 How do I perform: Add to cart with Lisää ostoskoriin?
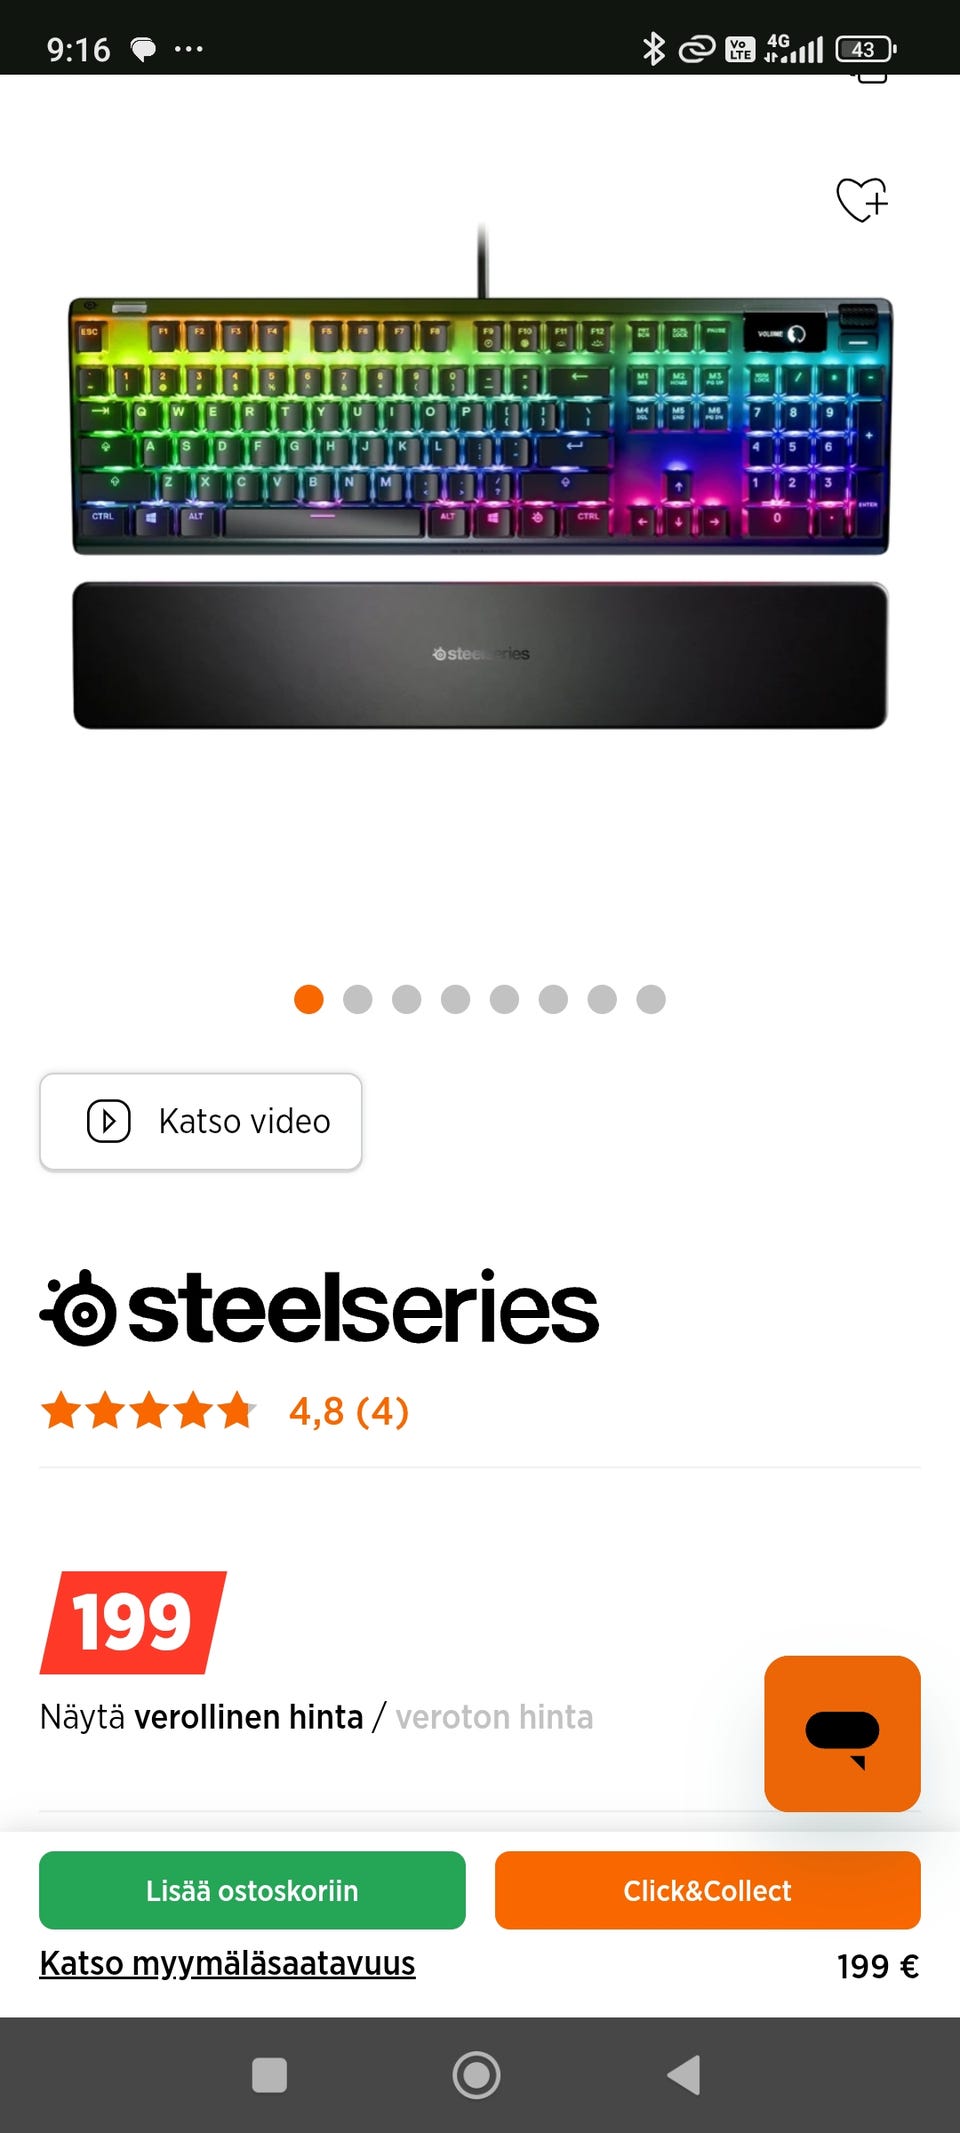[x=252, y=1890]
